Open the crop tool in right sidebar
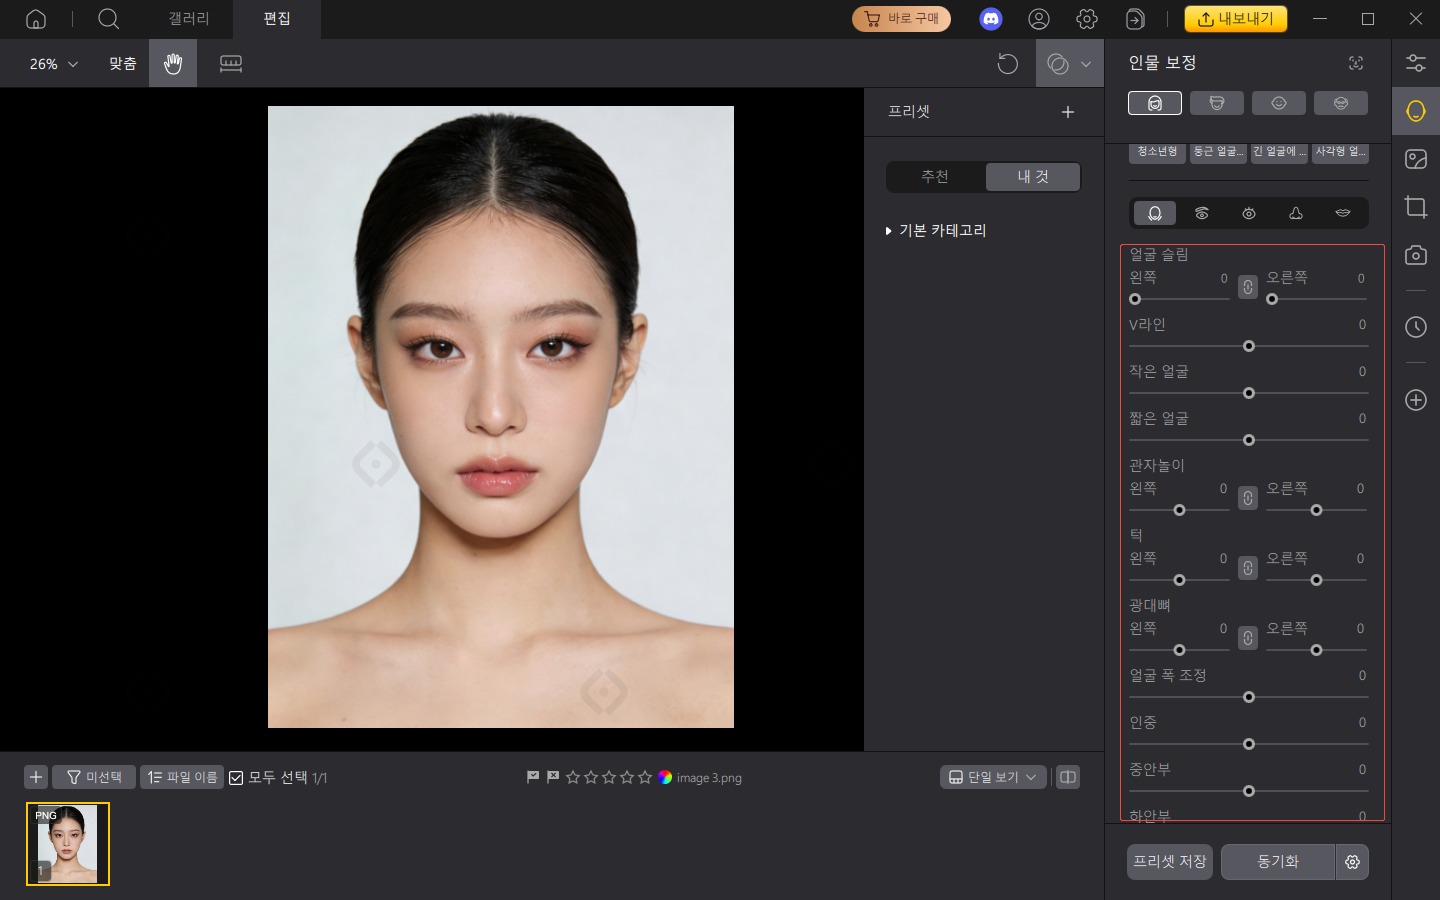Viewport: 1440px width, 900px height. [x=1415, y=207]
